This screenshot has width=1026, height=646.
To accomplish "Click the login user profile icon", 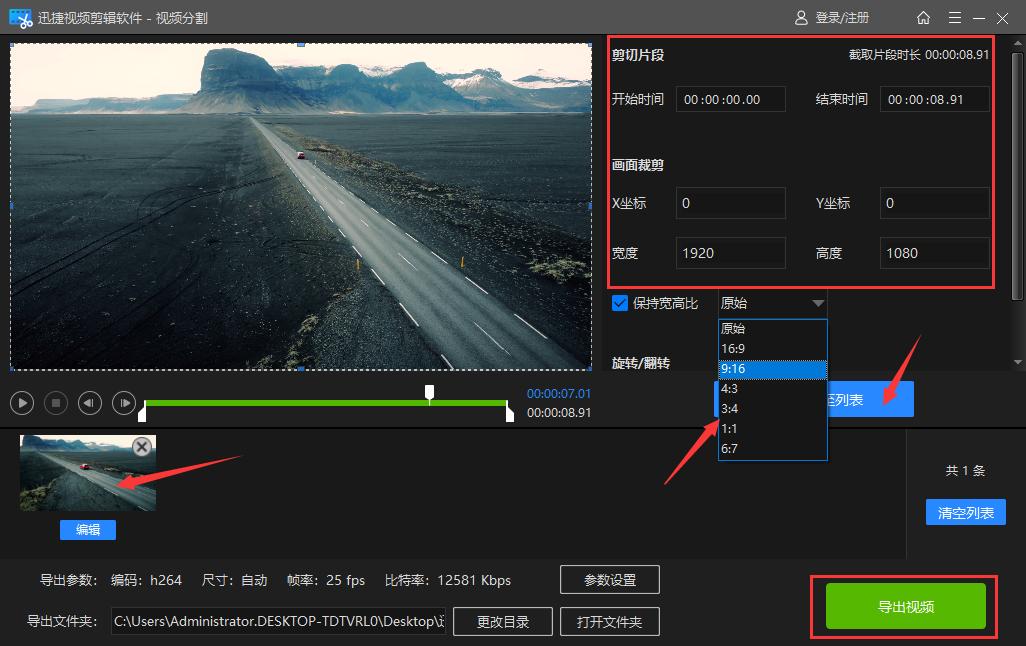I will tap(800, 17).
